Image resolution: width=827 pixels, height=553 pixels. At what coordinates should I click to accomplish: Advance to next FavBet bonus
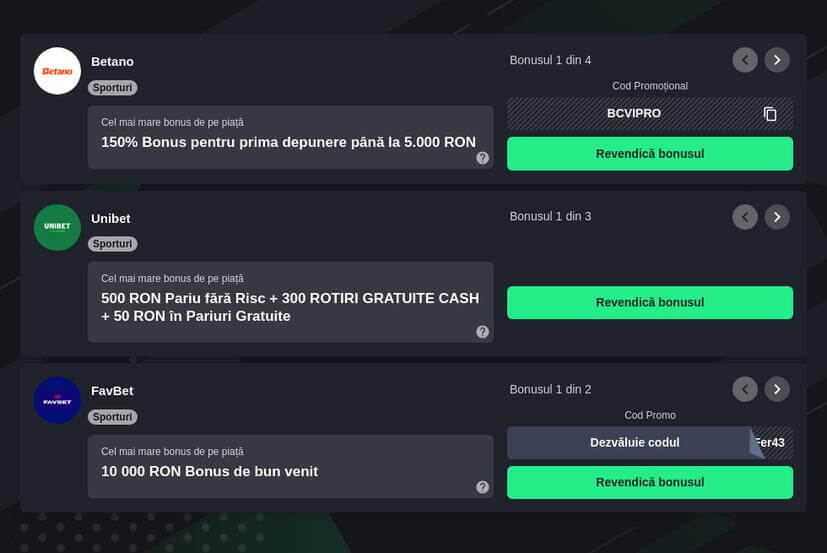[777, 389]
